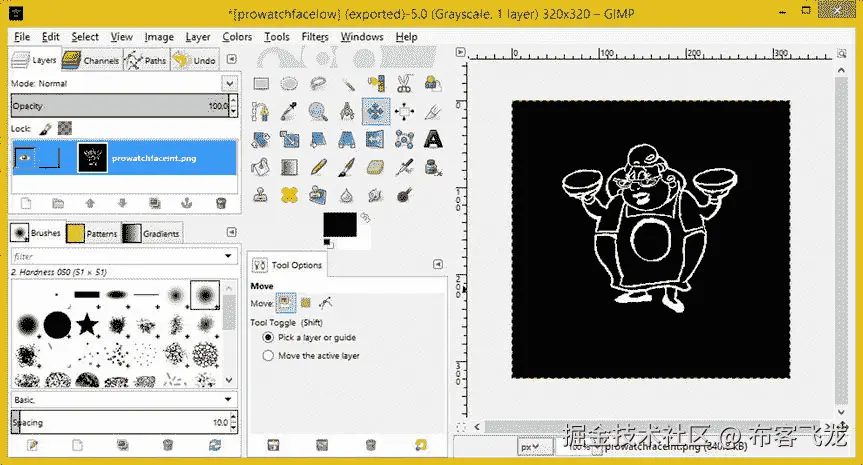Click the highlighted Move tool
The height and width of the screenshot is (465, 863).
pyautogui.click(x=376, y=112)
